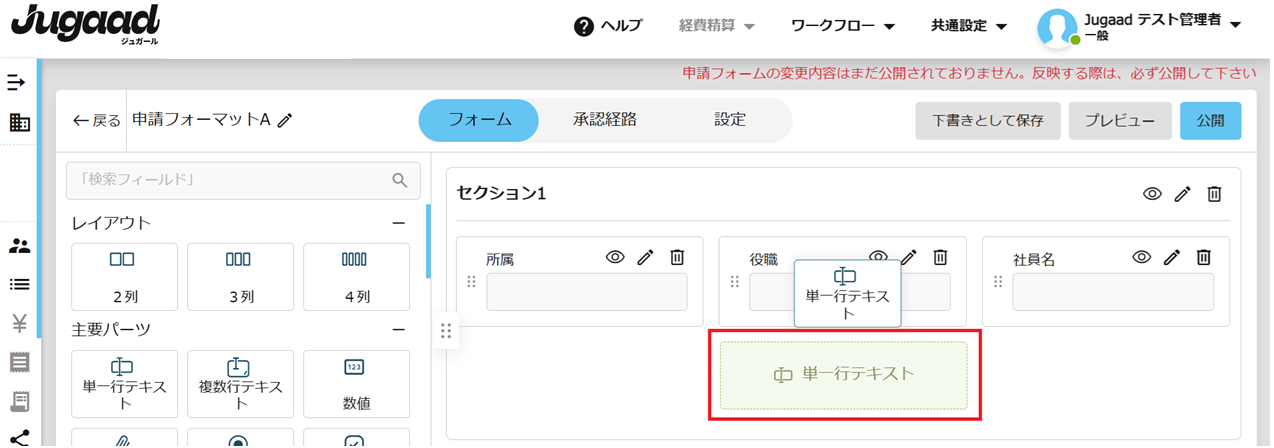Image resolution: width=1274 pixels, height=448 pixels.
Task: Open the 経費精算 dropdown menu
Action: (717, 26)
